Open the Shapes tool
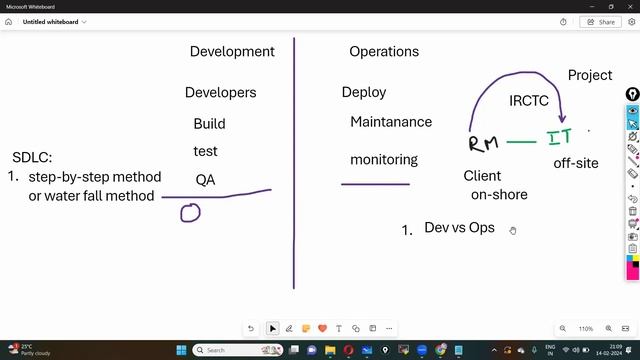 point(356,329)
